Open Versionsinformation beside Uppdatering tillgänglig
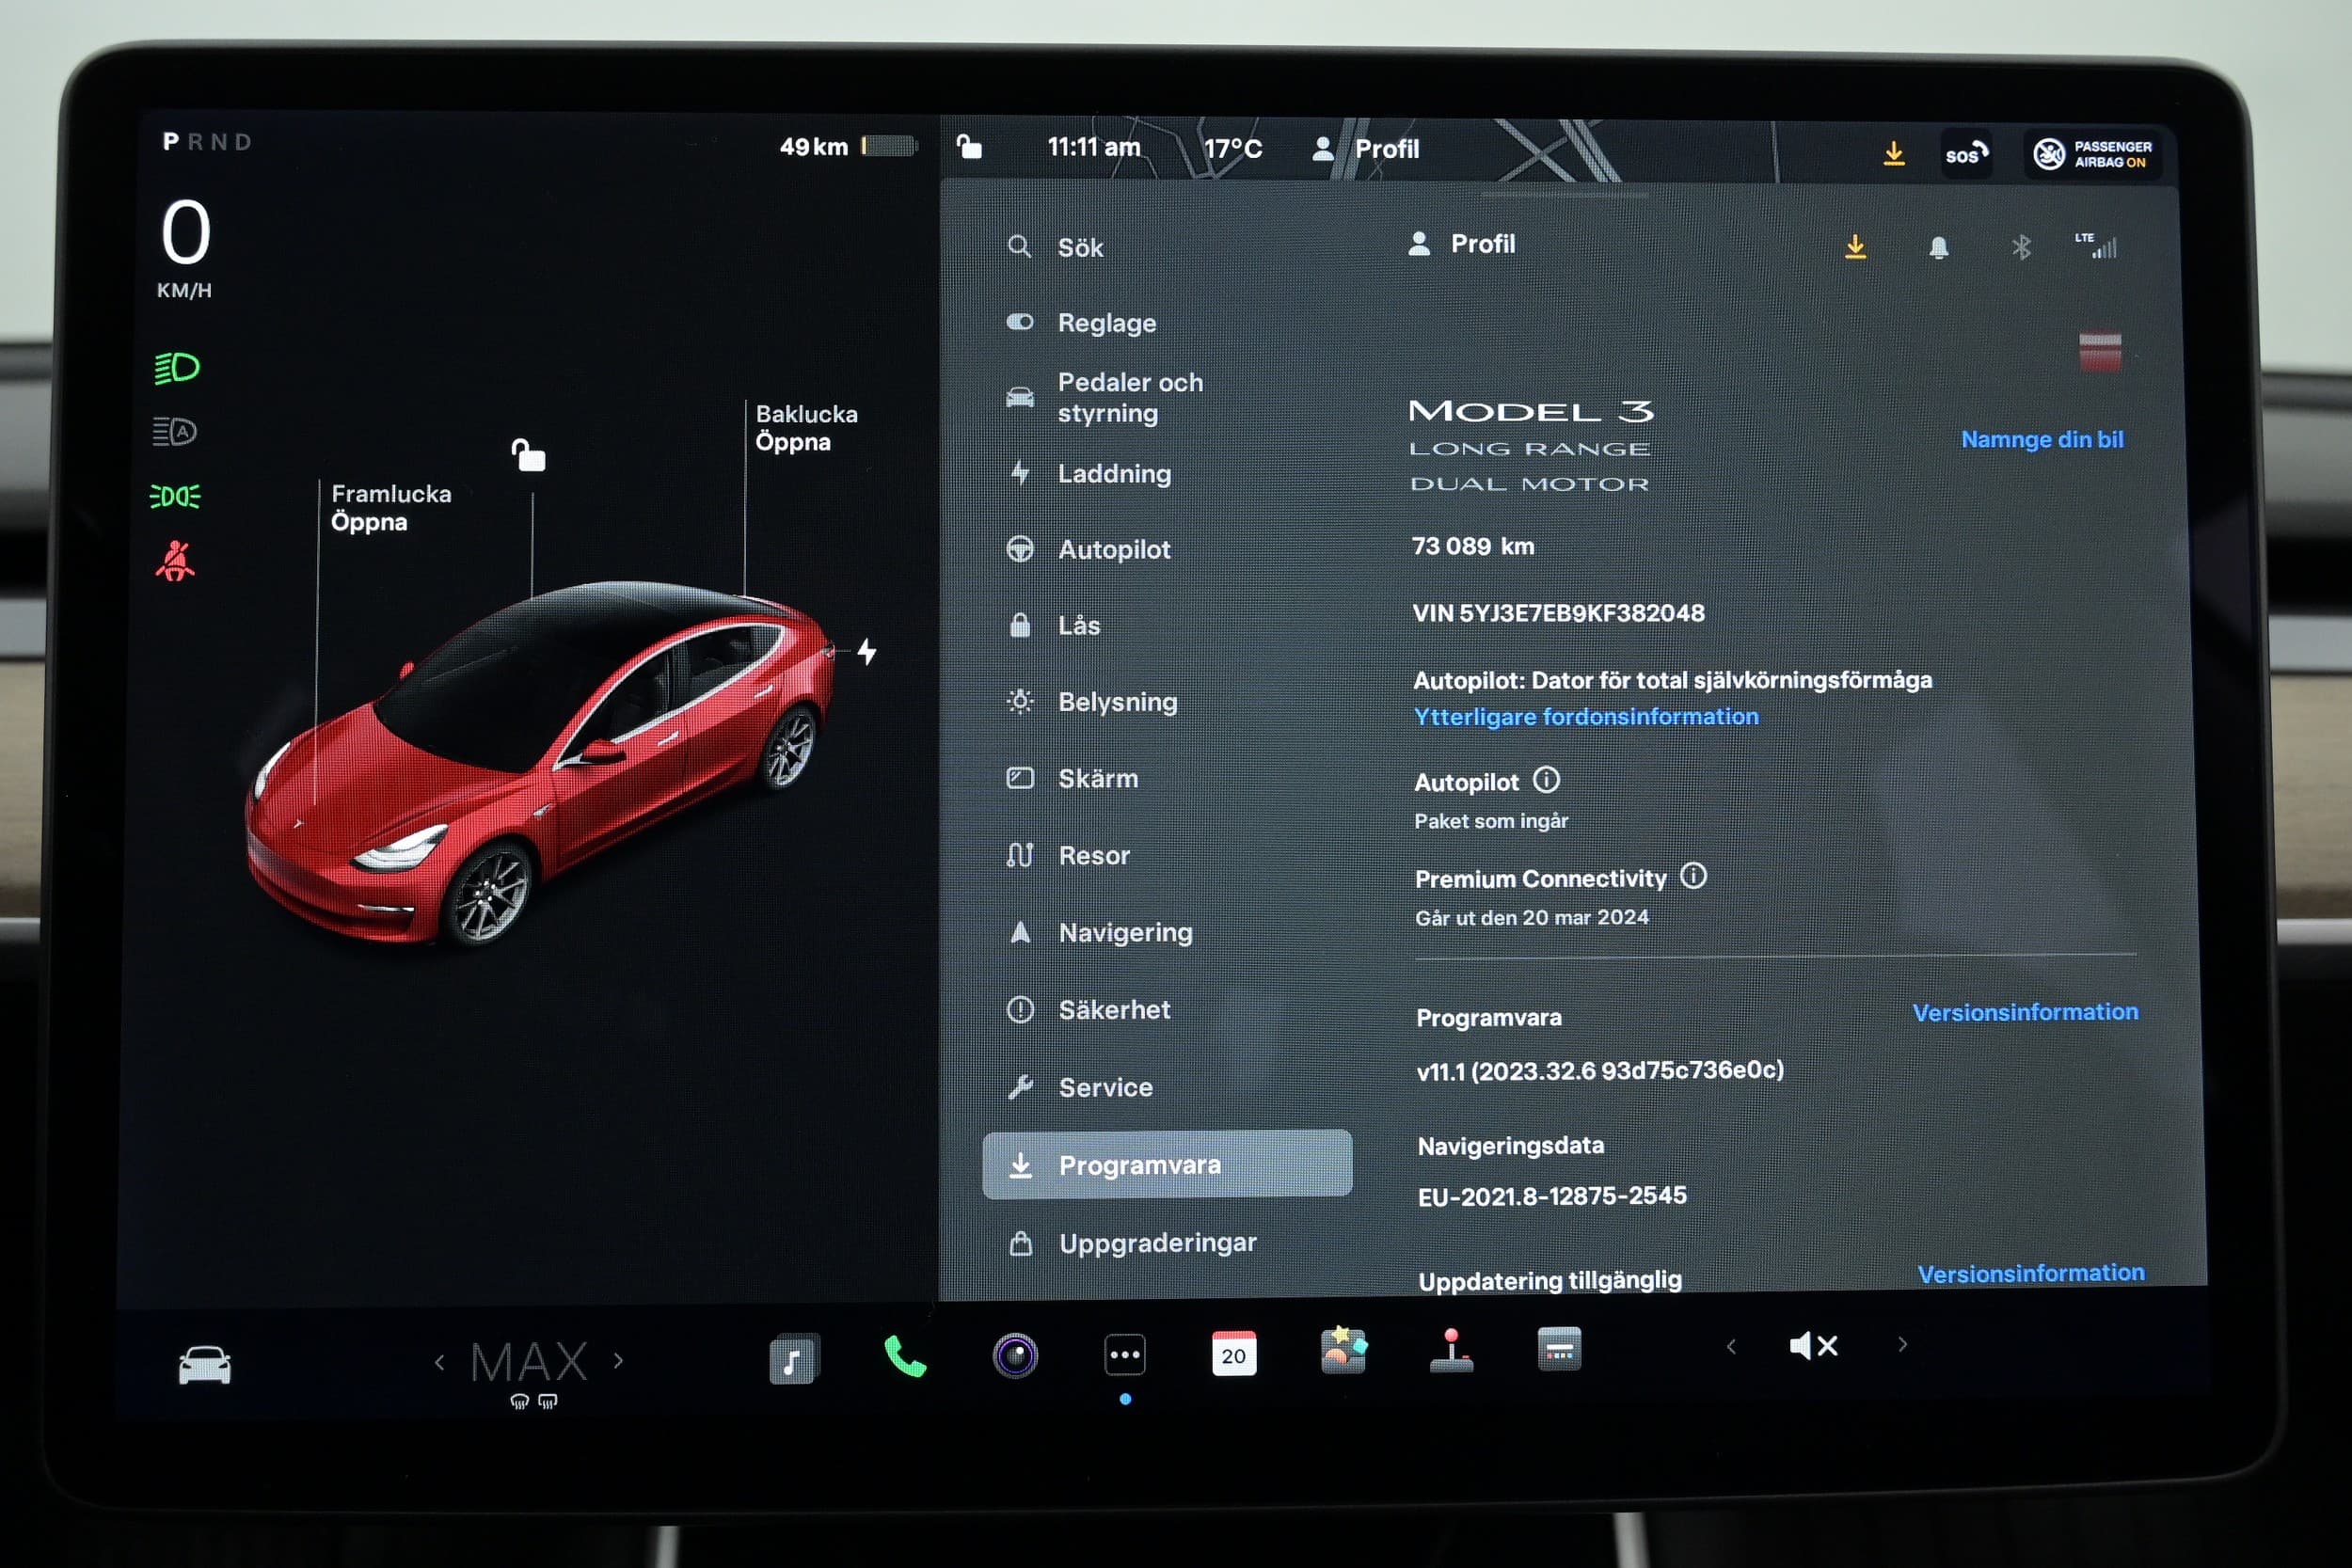The image size is (2352, 1568). click(x=2030, y=1273)
